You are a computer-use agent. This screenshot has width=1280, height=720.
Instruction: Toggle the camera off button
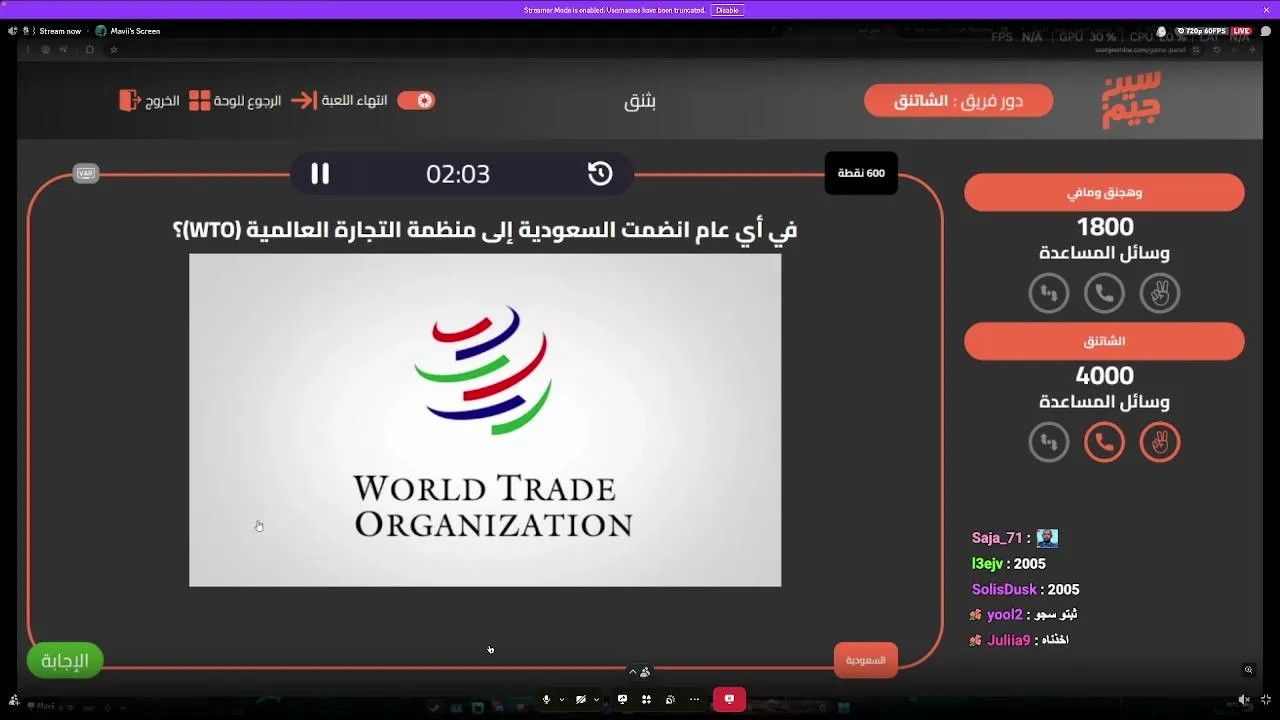pyautogui.click(x=581, y=699)
